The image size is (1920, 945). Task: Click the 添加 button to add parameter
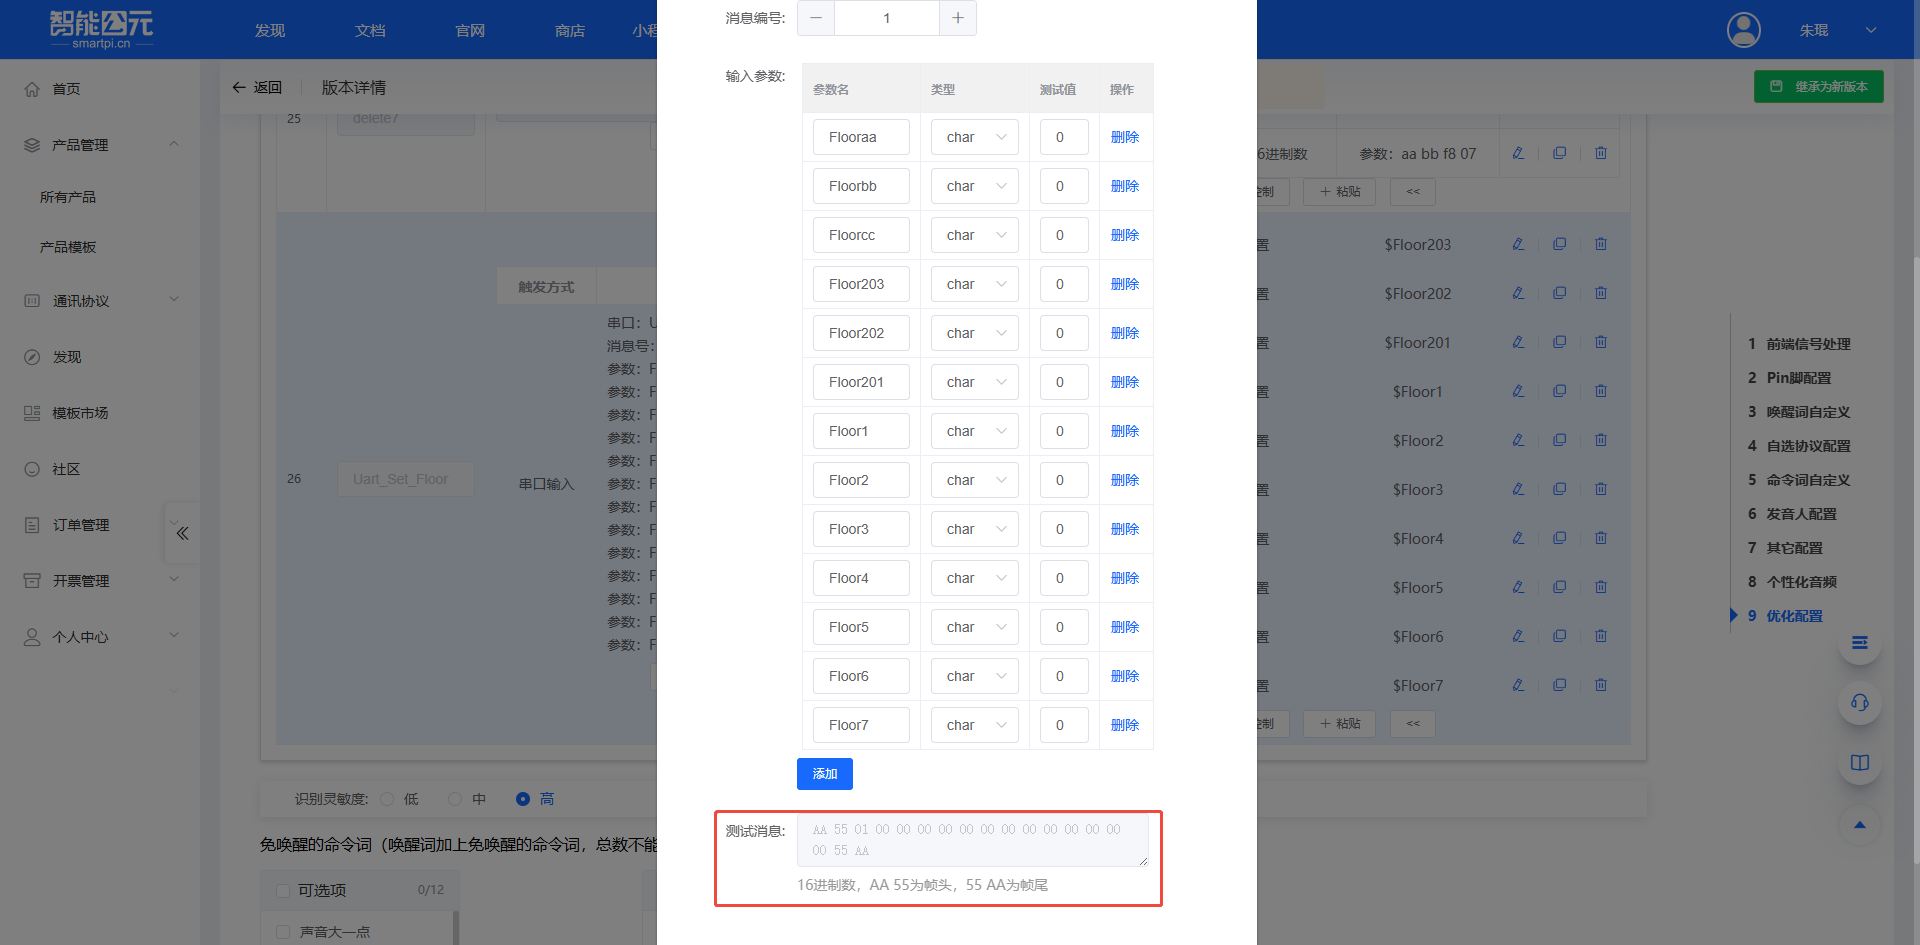(824, 773)
